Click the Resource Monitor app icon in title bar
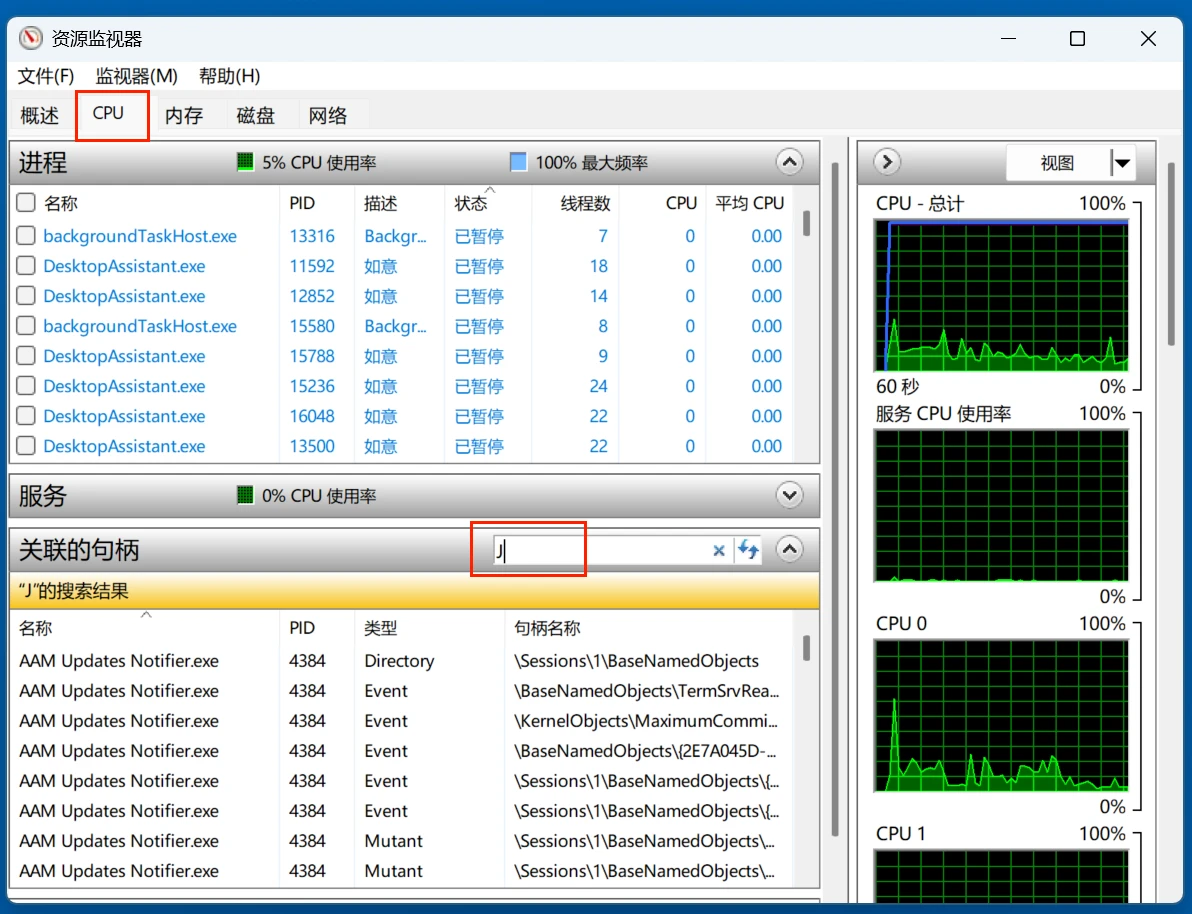 [30, 38]
